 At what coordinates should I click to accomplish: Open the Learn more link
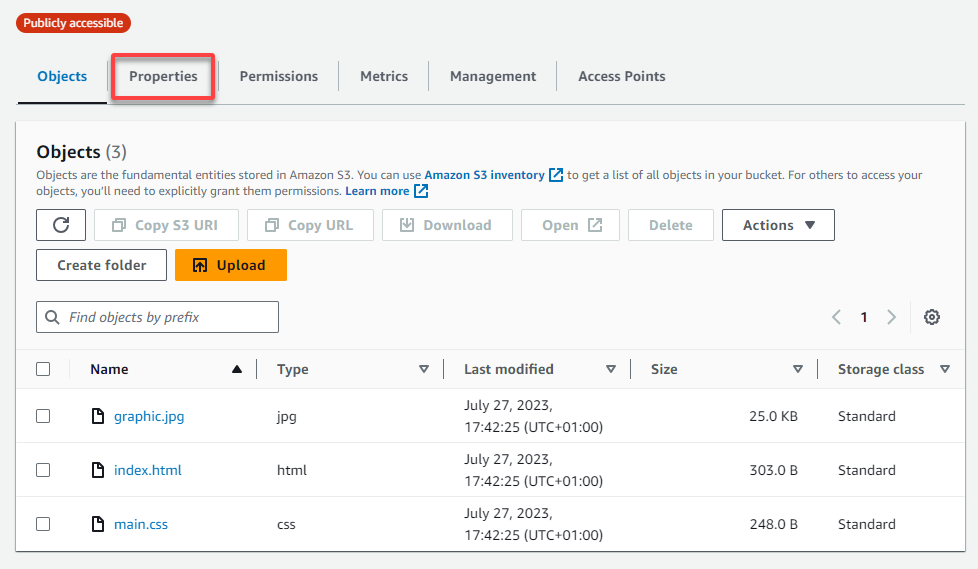pyautogui.click(x=377, y=191)
